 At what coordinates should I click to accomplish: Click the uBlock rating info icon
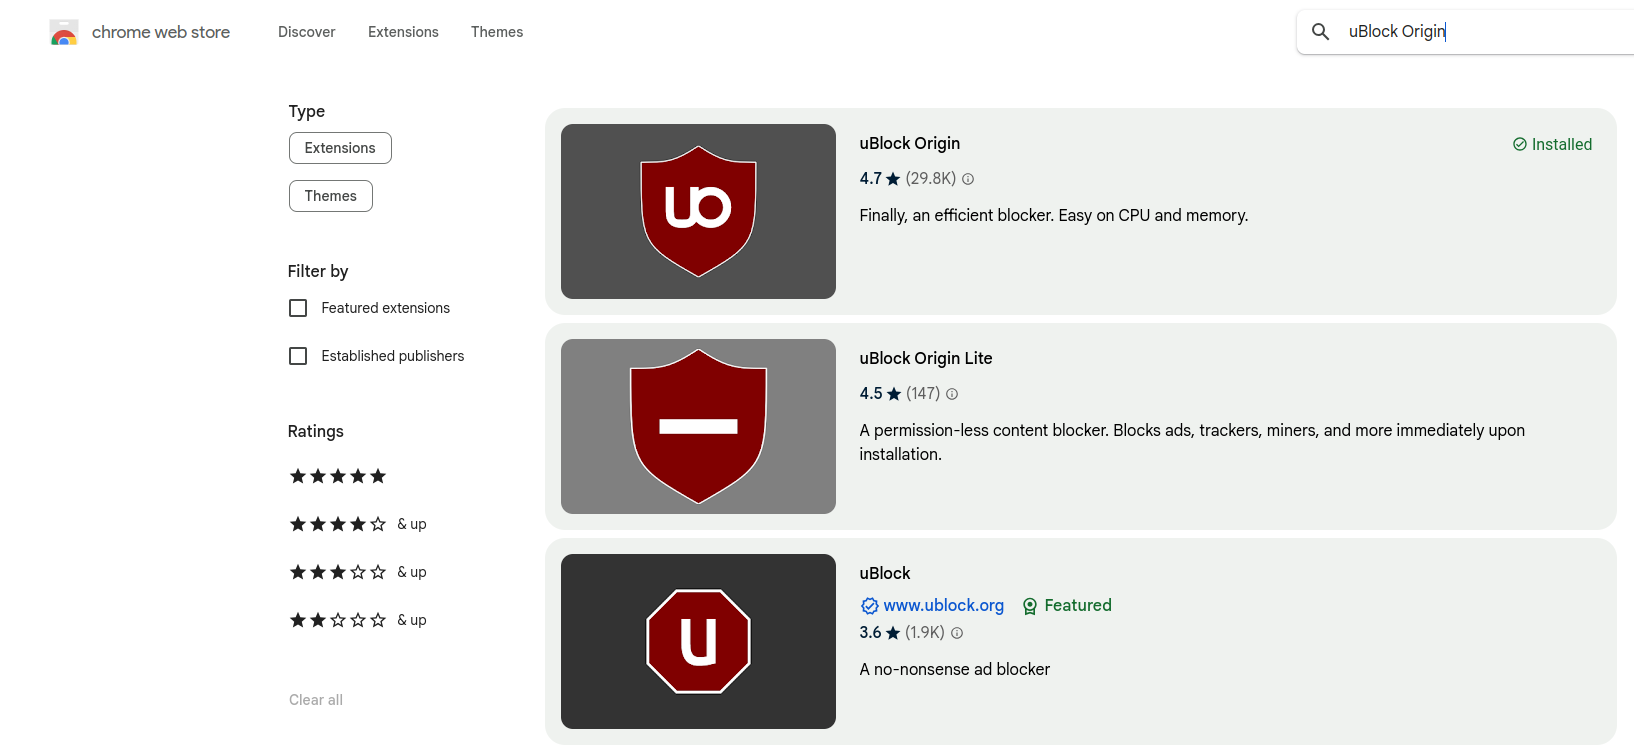[957, 633]
